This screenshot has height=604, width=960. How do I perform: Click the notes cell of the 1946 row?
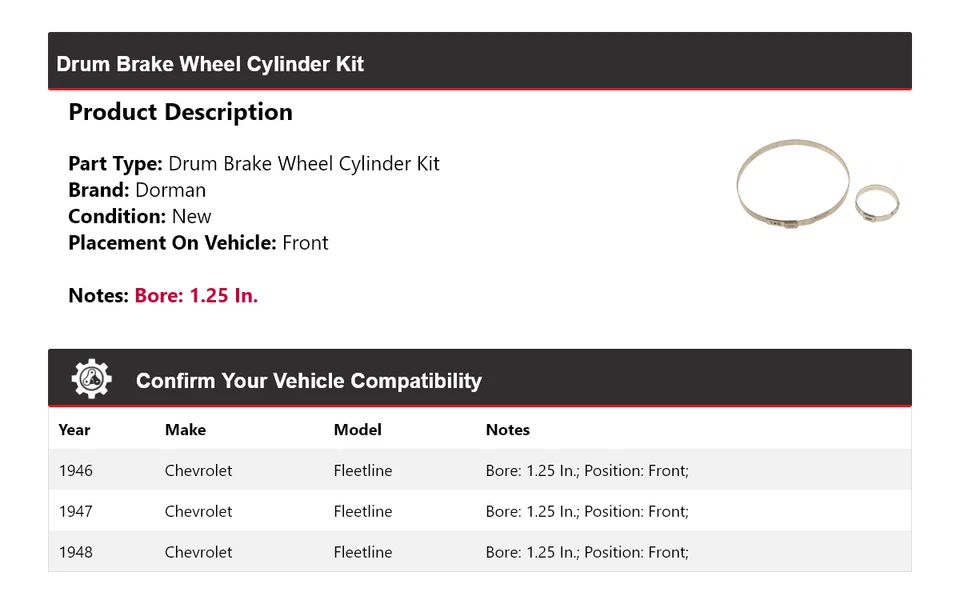pyautogui.click(x=587, y=471)
